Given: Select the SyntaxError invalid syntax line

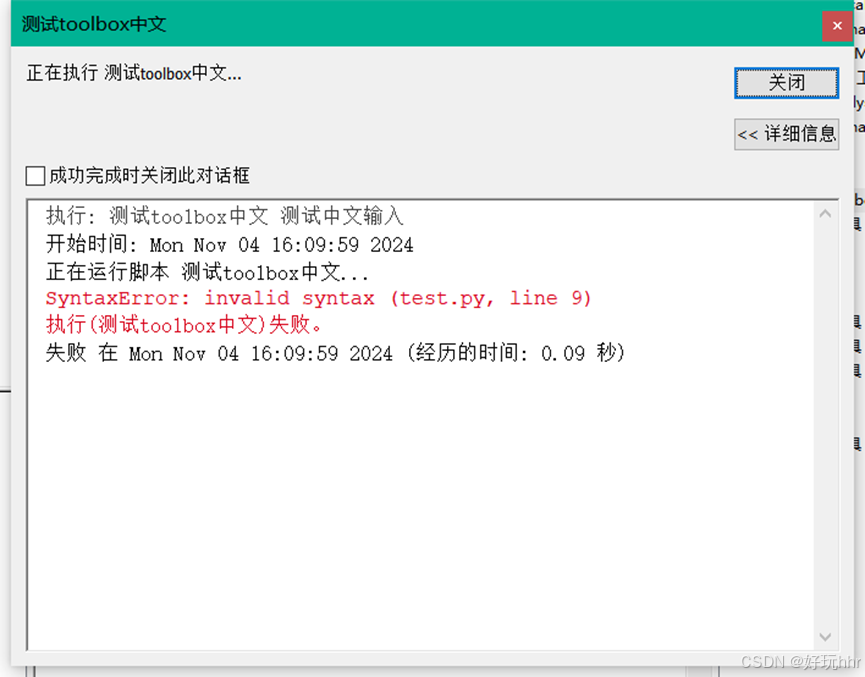Looking at the screenshot, I should [320, 298].
